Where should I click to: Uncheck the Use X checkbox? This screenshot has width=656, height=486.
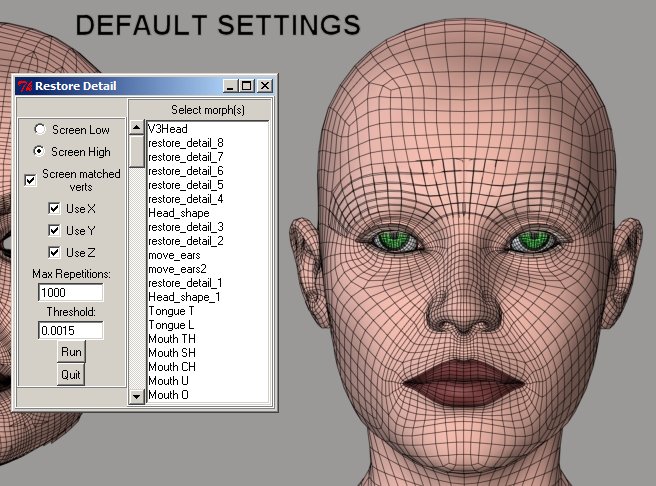54,209
